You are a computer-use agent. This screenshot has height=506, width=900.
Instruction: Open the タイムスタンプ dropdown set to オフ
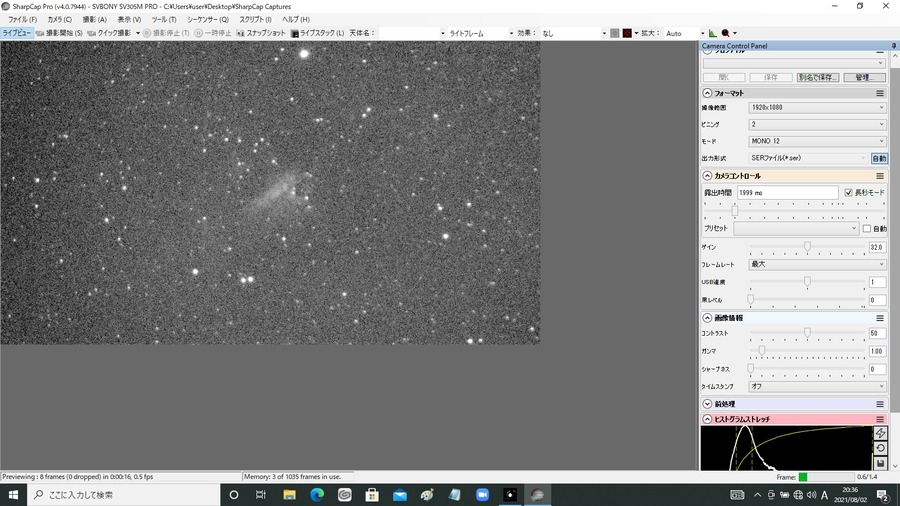pos(817,386)
